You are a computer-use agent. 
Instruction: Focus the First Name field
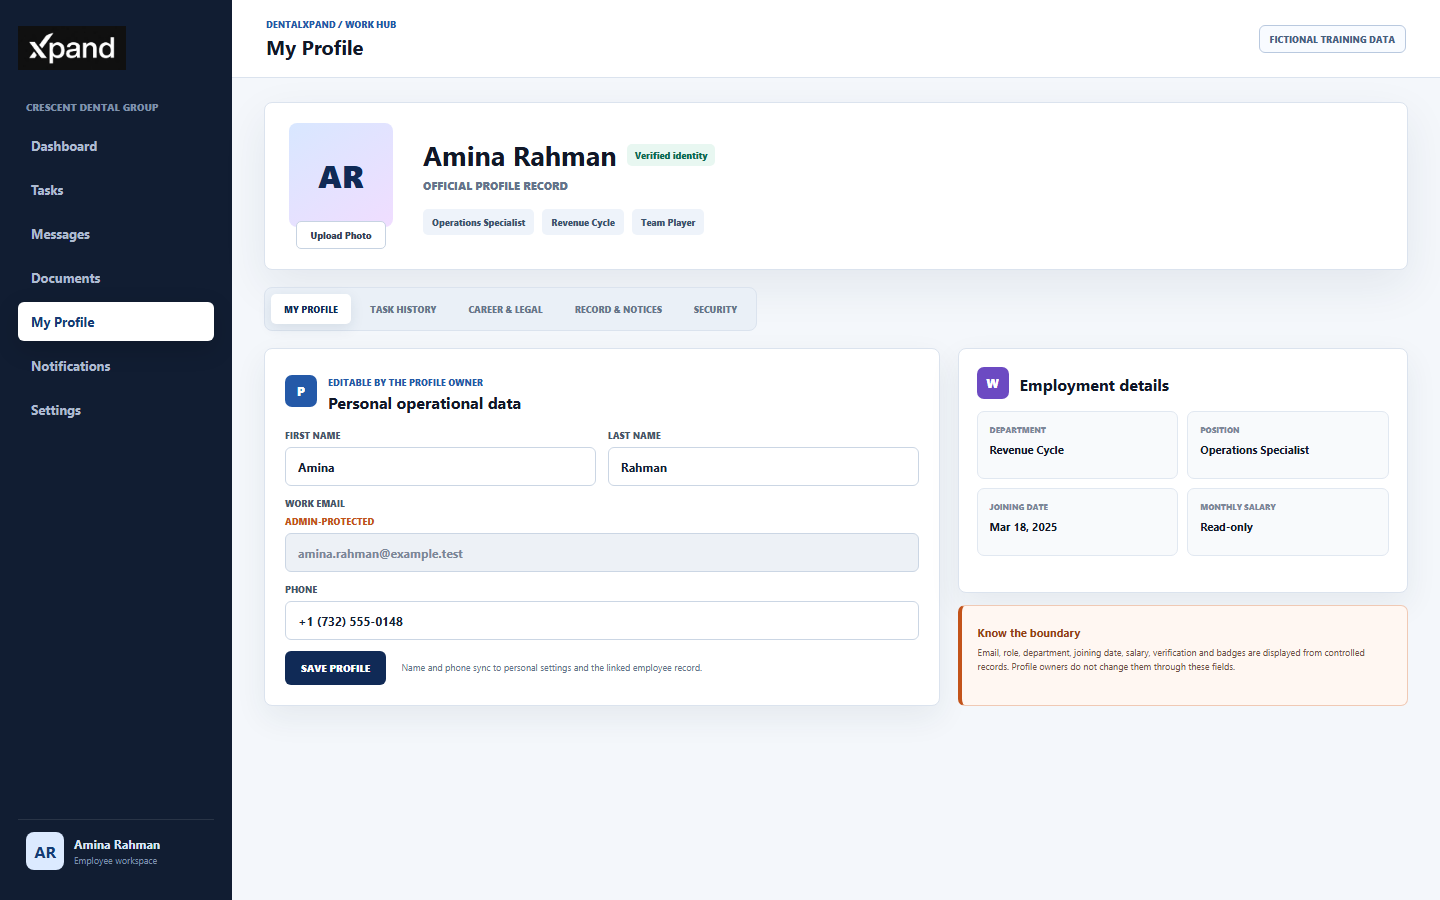(440, 467)
